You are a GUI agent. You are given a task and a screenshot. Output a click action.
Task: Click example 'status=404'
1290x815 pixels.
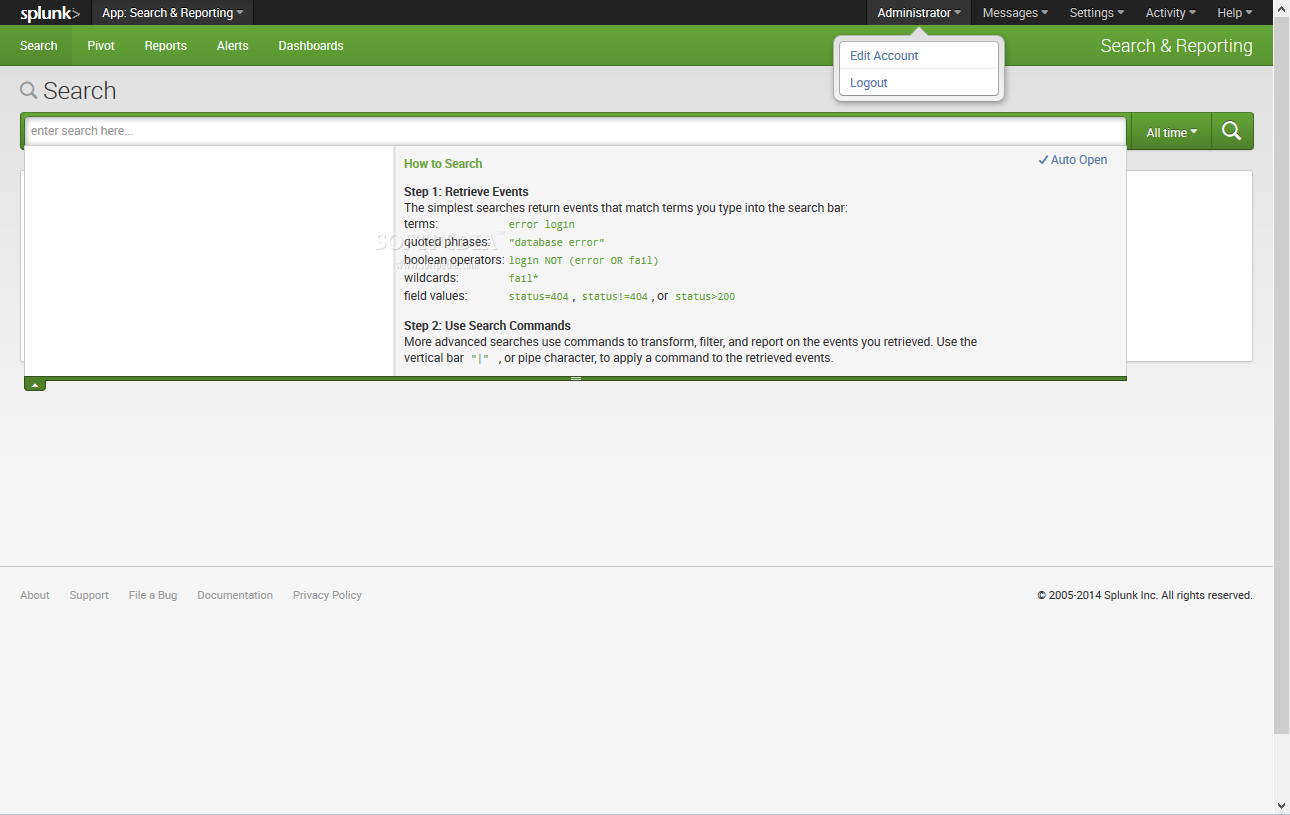tap(539, 297)
